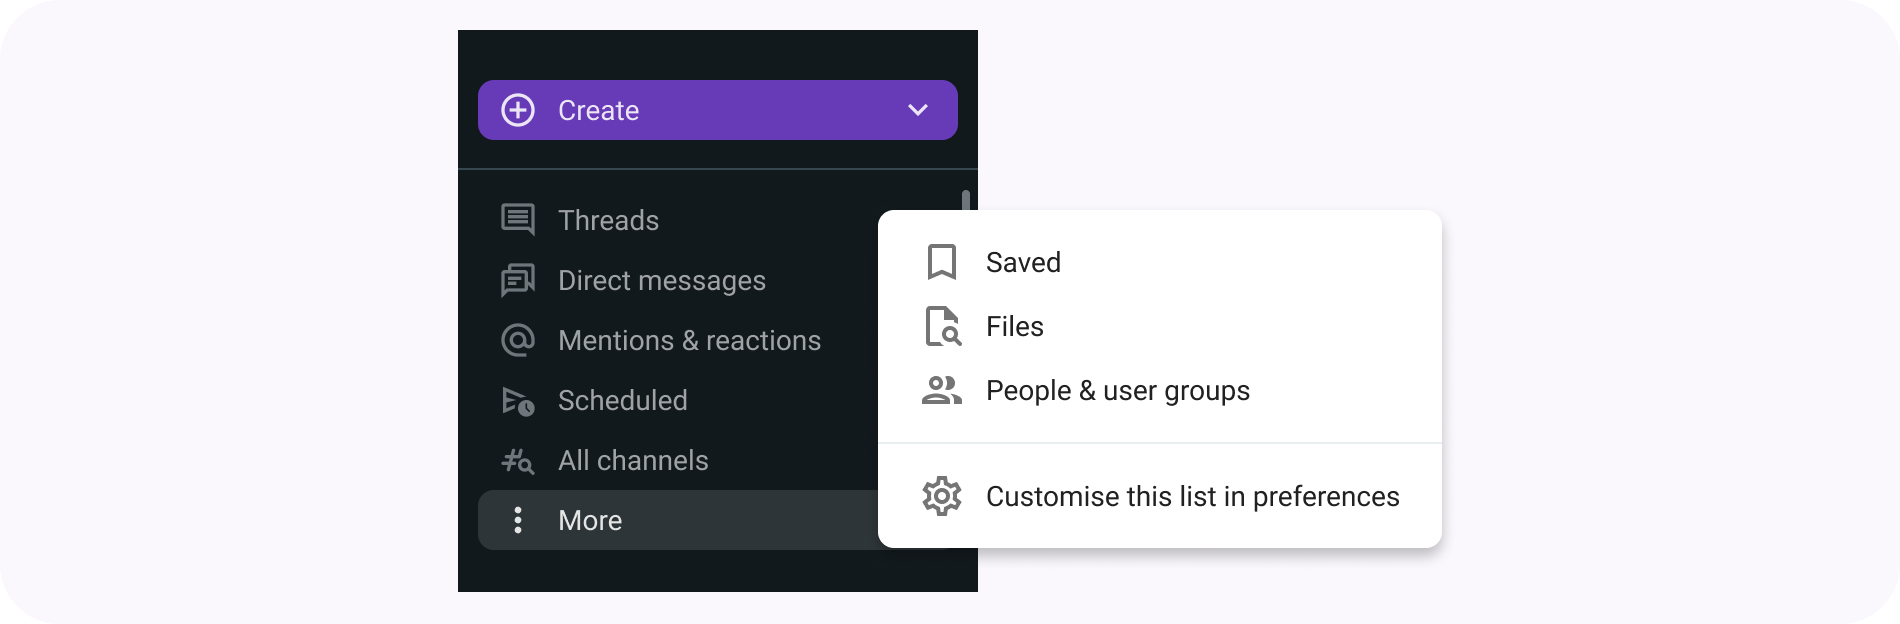1900x624 pixels.
Task: Expand the Create dropdown chevron
Action: tap(918, 110)
